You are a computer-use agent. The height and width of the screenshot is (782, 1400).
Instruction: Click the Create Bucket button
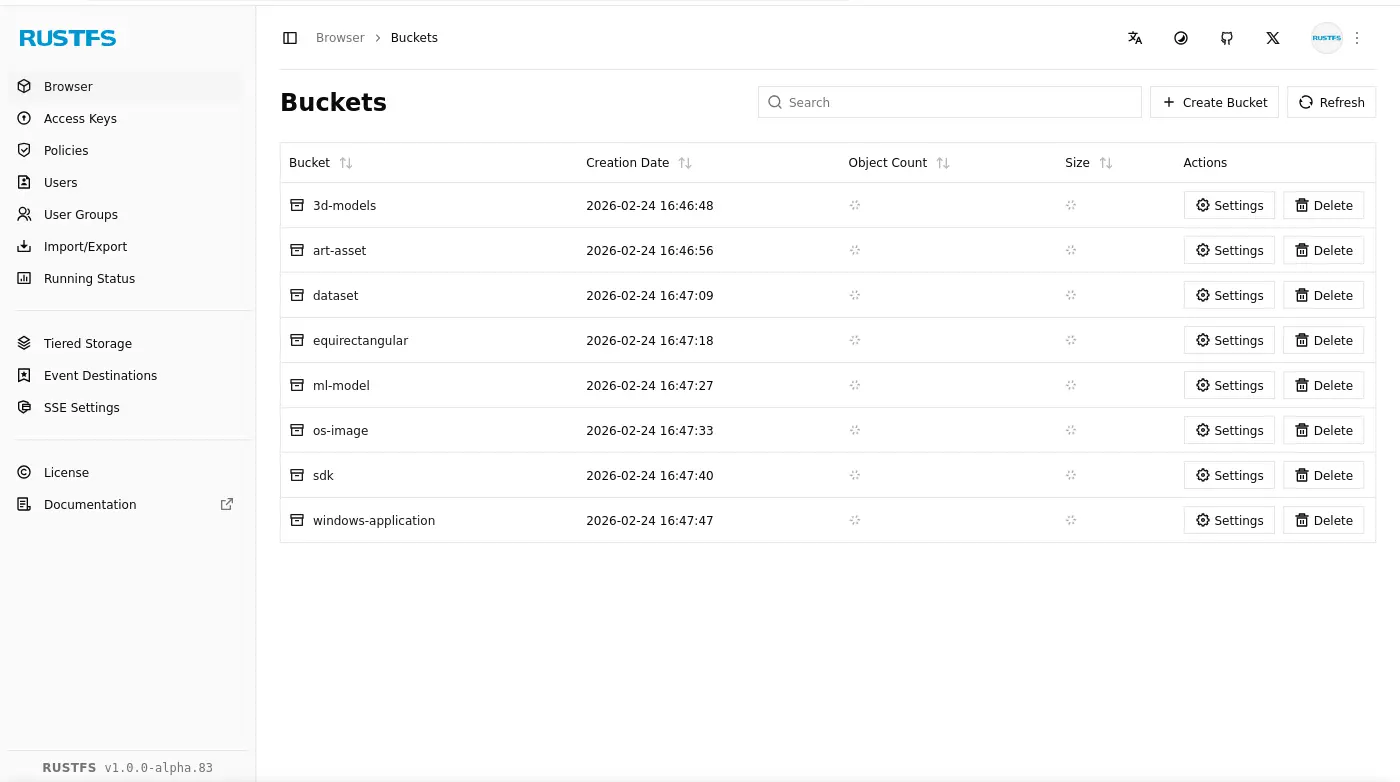(x=1214, y=102)
